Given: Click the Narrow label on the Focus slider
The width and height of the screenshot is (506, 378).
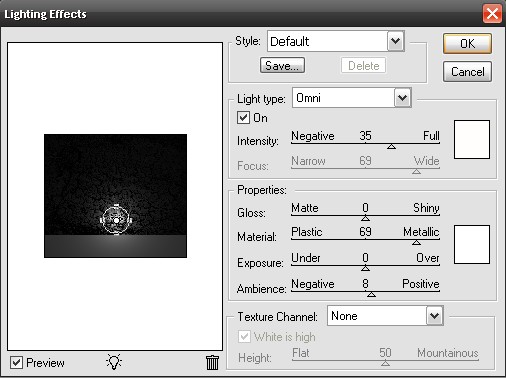Looking at the screenshot, I should click(x=308, y=161).
